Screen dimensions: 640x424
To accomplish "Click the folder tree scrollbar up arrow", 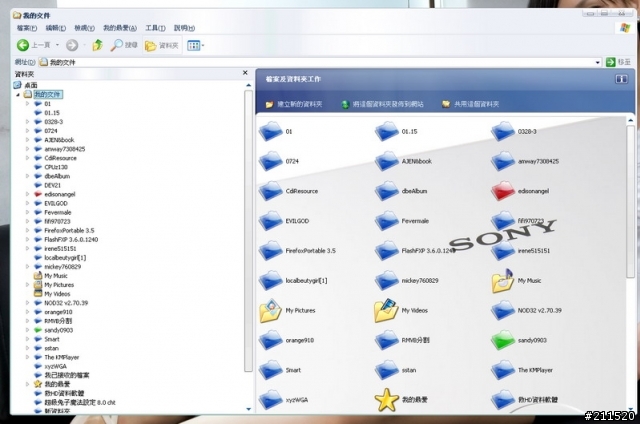I will [249, 85].
